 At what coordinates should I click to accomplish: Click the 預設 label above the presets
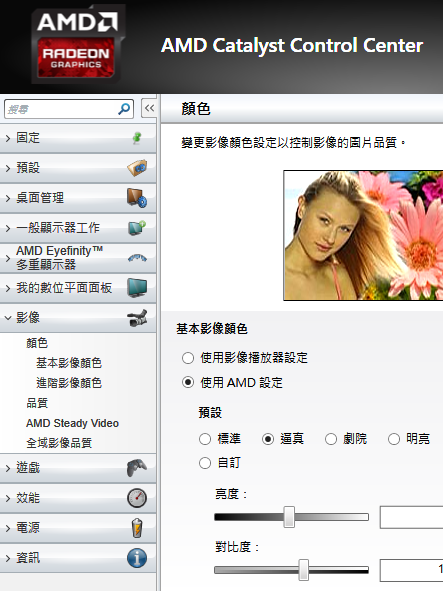pos(210,412)
